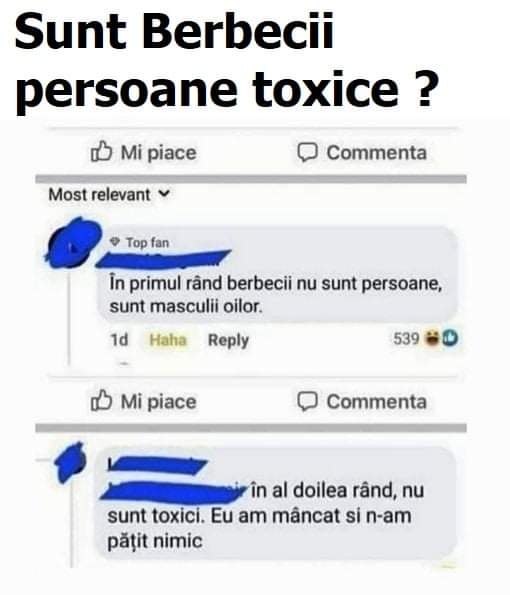
Task: Click the upper Commenta text
Action: (x=377, y=153)
